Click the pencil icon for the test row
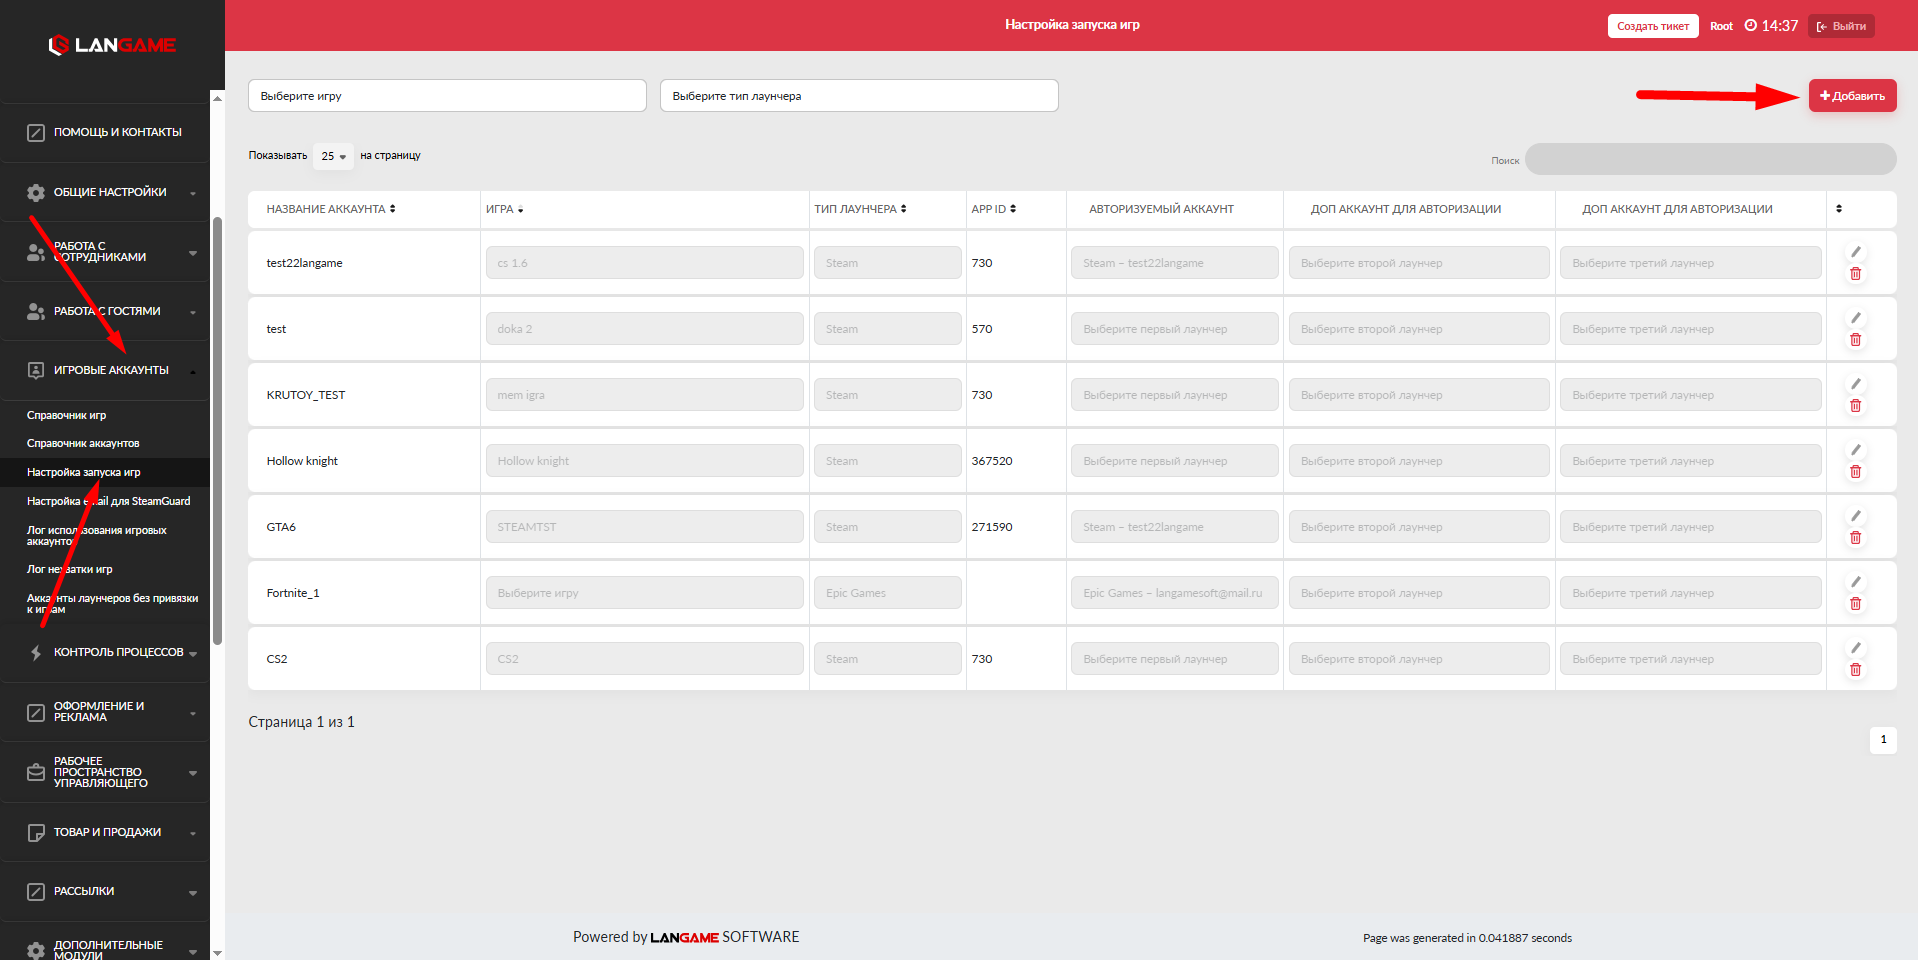 coord(1855,318)
